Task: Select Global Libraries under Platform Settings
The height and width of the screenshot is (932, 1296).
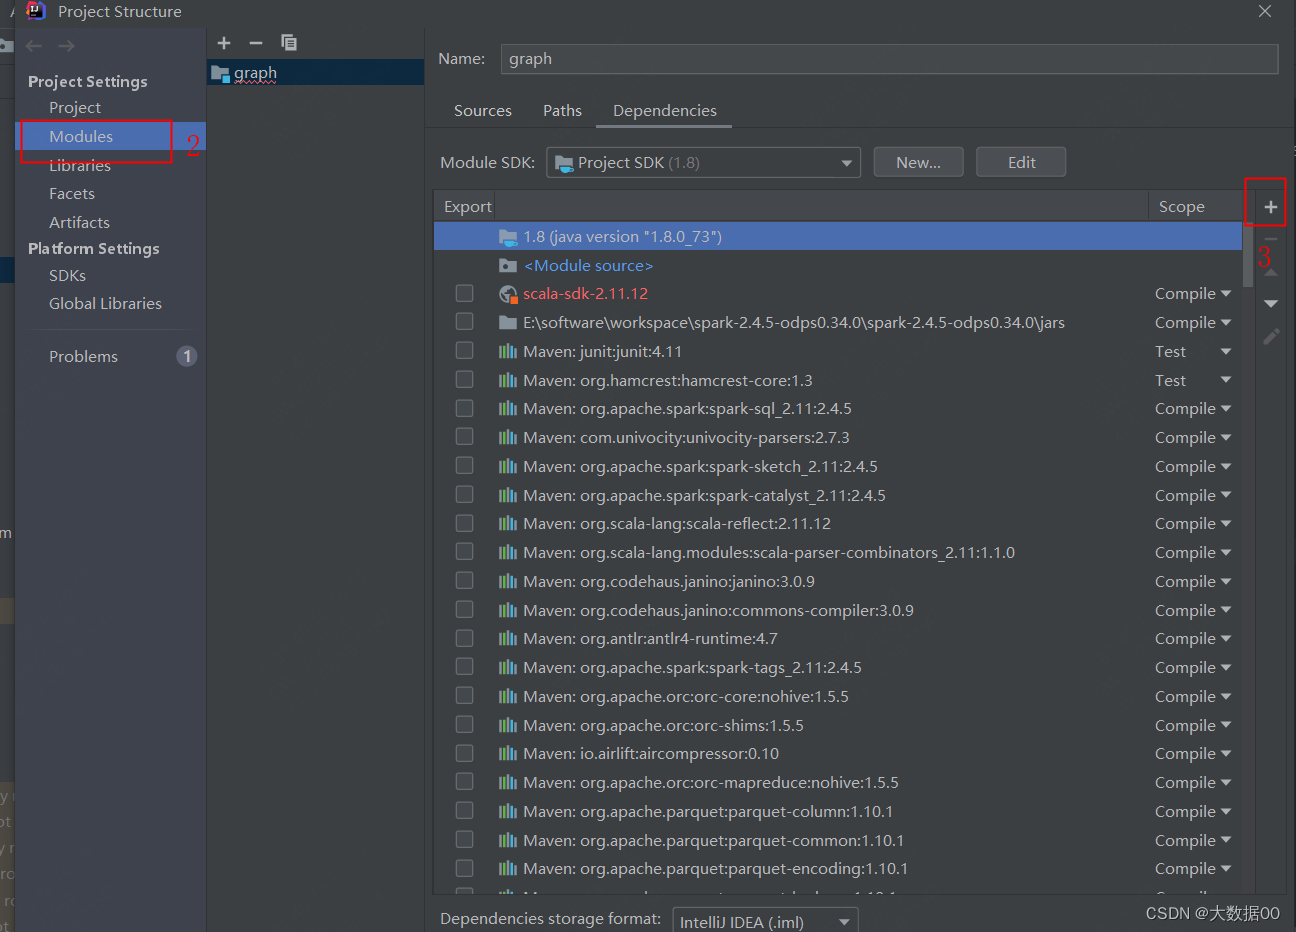Action: (105, 304)
